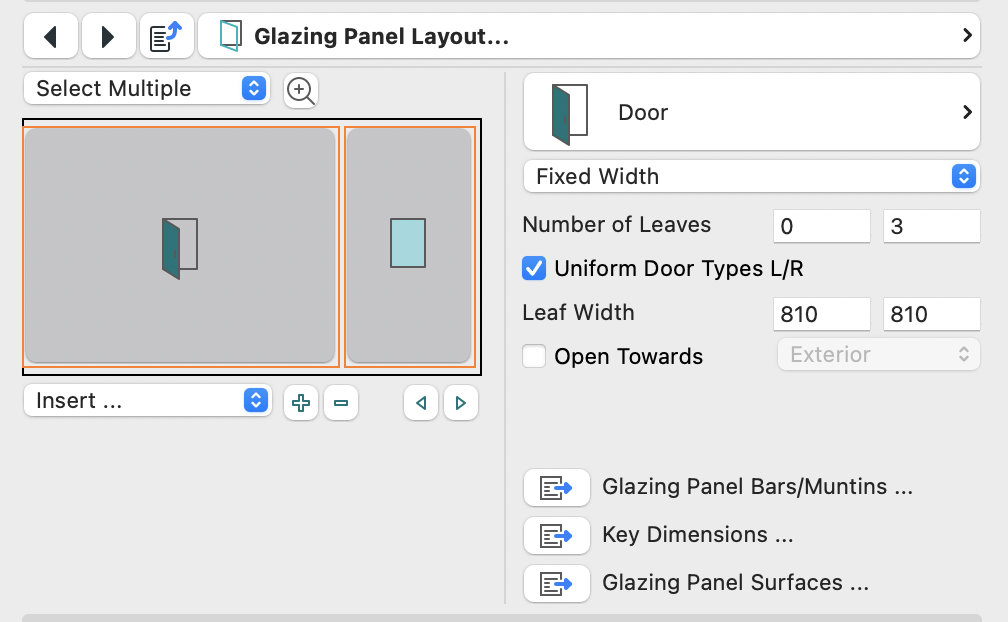This screenshot has width=1008, height=622.
Task: Open the Door type selector
Action: tap(751, 112)
